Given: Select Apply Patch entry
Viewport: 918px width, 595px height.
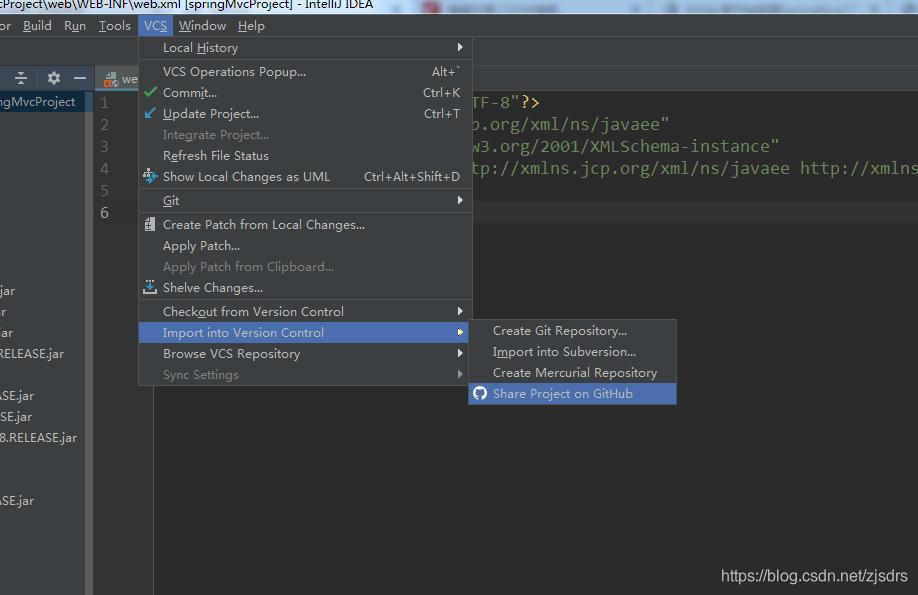Looking at the screenshot, I should (305, 246).
